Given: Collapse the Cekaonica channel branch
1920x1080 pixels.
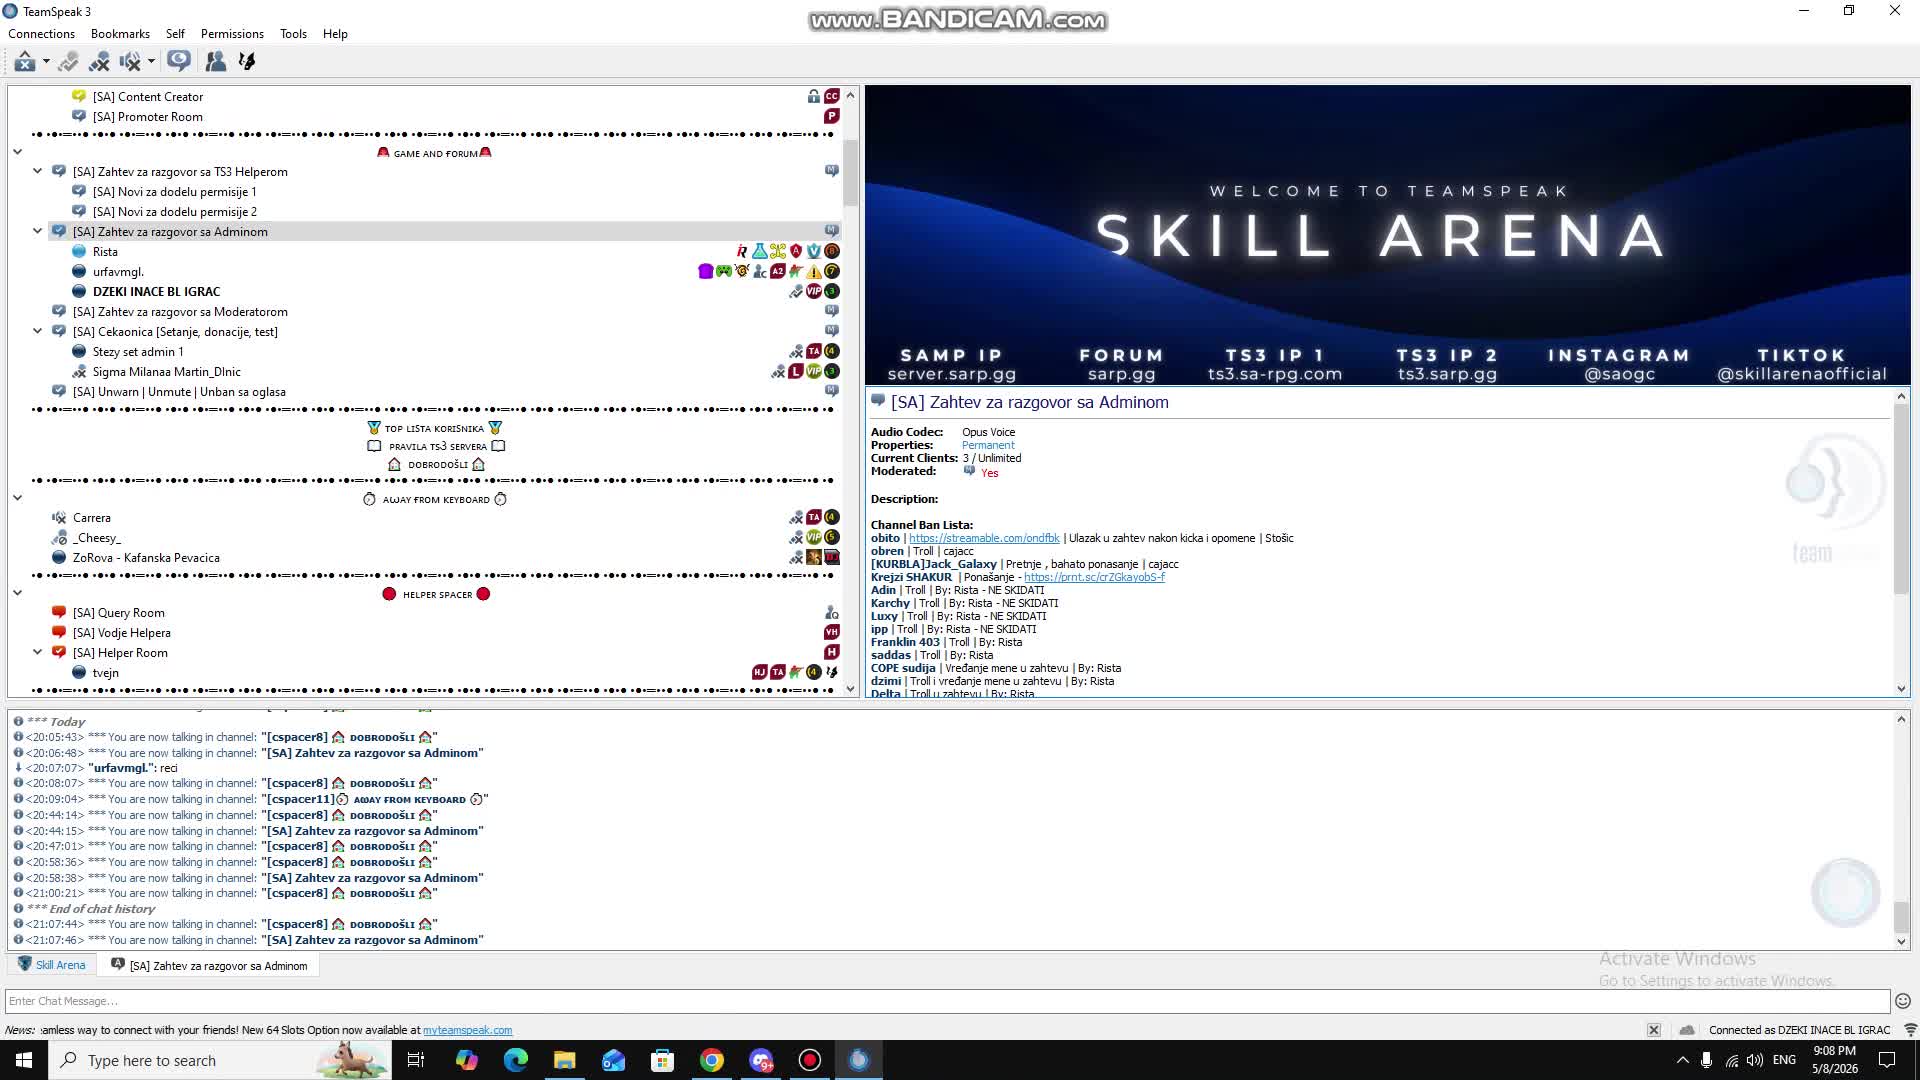Looking at the screenshot, I should click(x=37, y=331).
